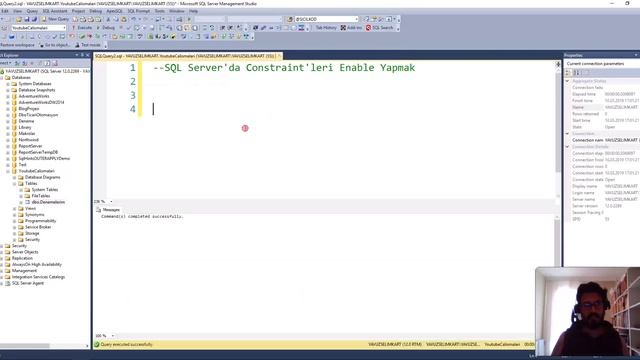Screen dimensions: 640x360
Task: Switch Properties panel to Alphabetical view
Action: click(x=576, y=73)
